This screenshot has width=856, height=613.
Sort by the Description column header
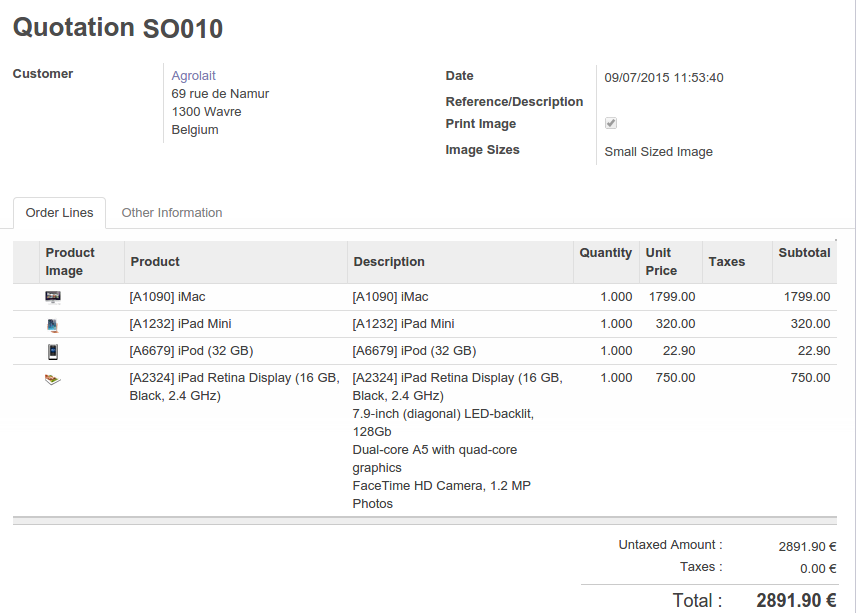[x=460, y=262]
